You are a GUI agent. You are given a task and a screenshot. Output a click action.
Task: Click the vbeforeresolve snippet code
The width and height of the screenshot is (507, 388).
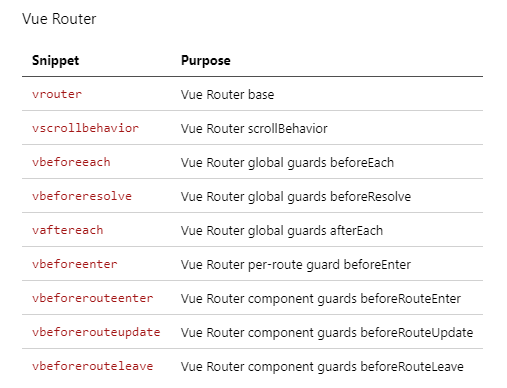pyautogui.click(x=82, y=196)
